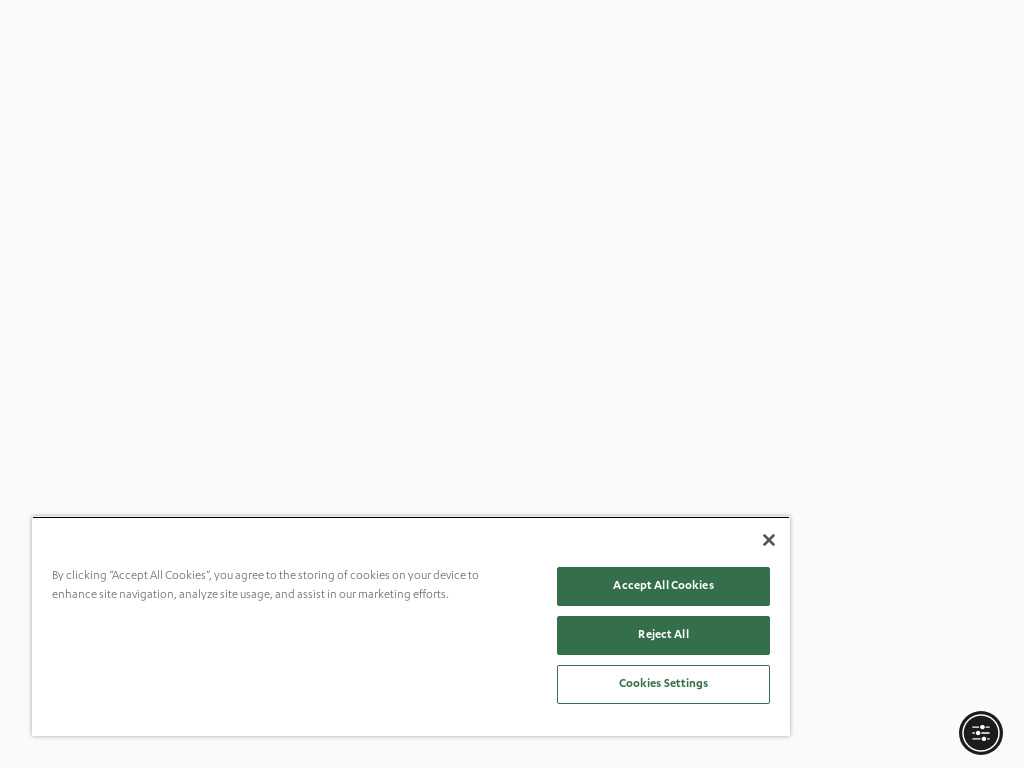Click the blank page area above the banner
Viewport: 1024px width, 768px height.
(x=512, y=255)
